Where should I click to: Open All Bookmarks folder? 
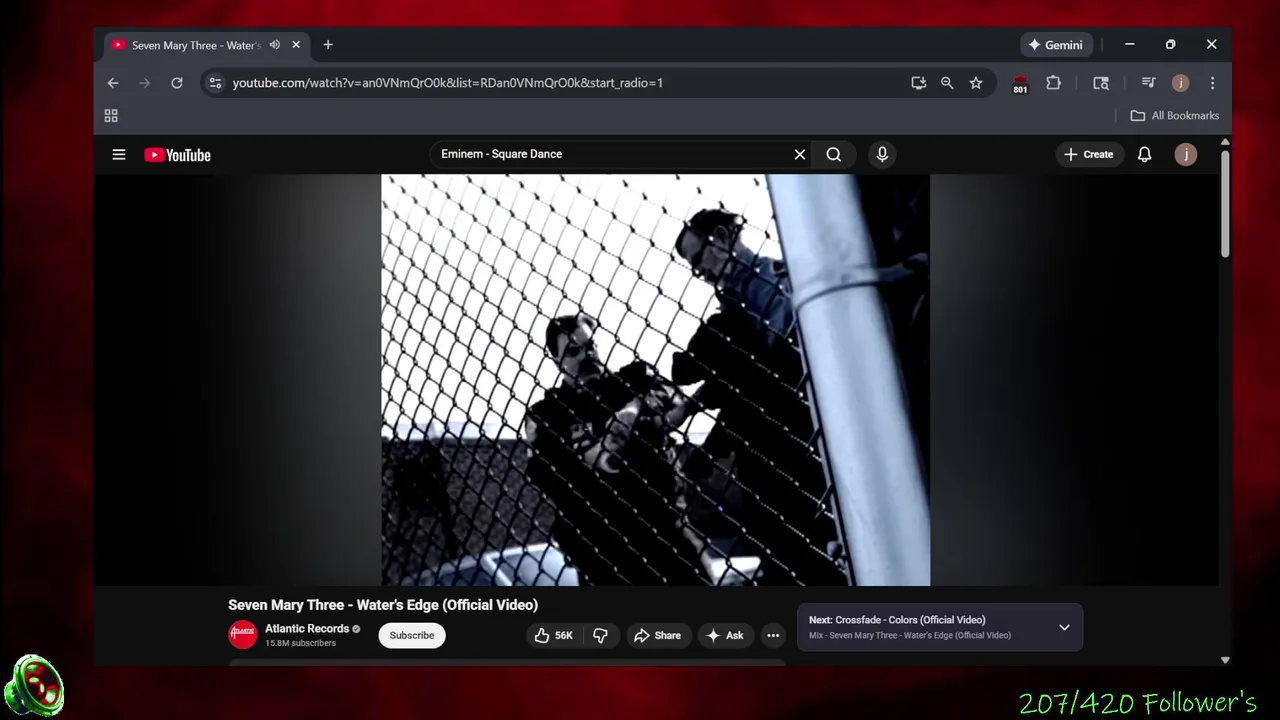tap(1174, 116)
